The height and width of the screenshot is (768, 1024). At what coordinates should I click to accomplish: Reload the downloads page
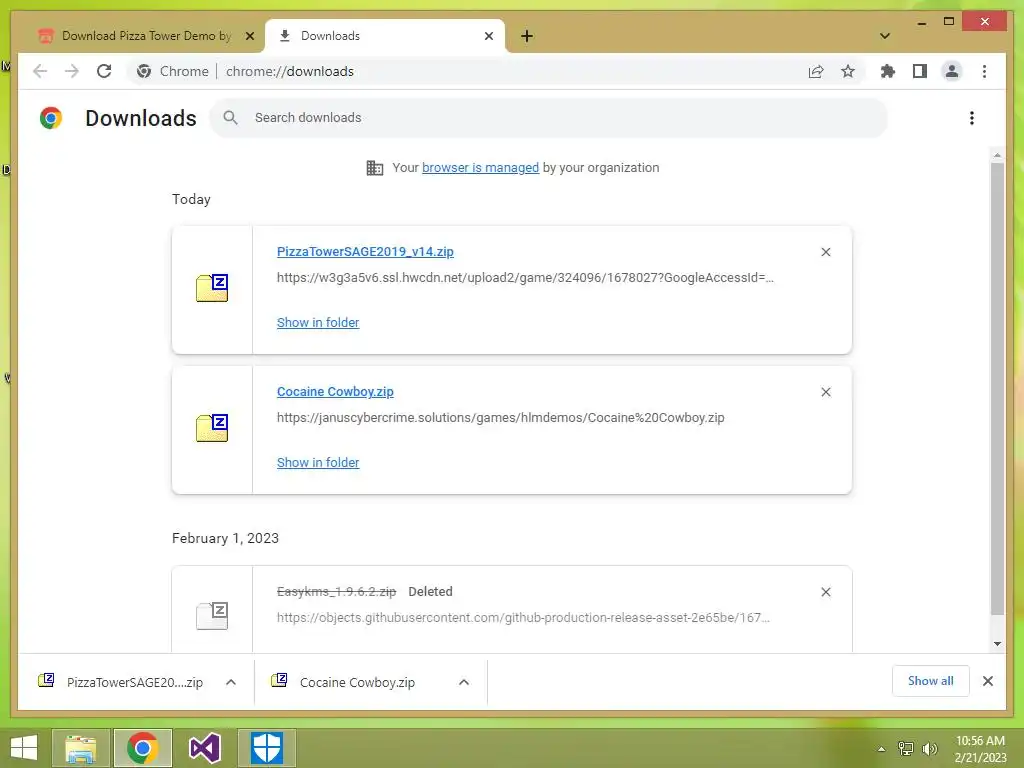pyautogui.click(x=104, y=71)
